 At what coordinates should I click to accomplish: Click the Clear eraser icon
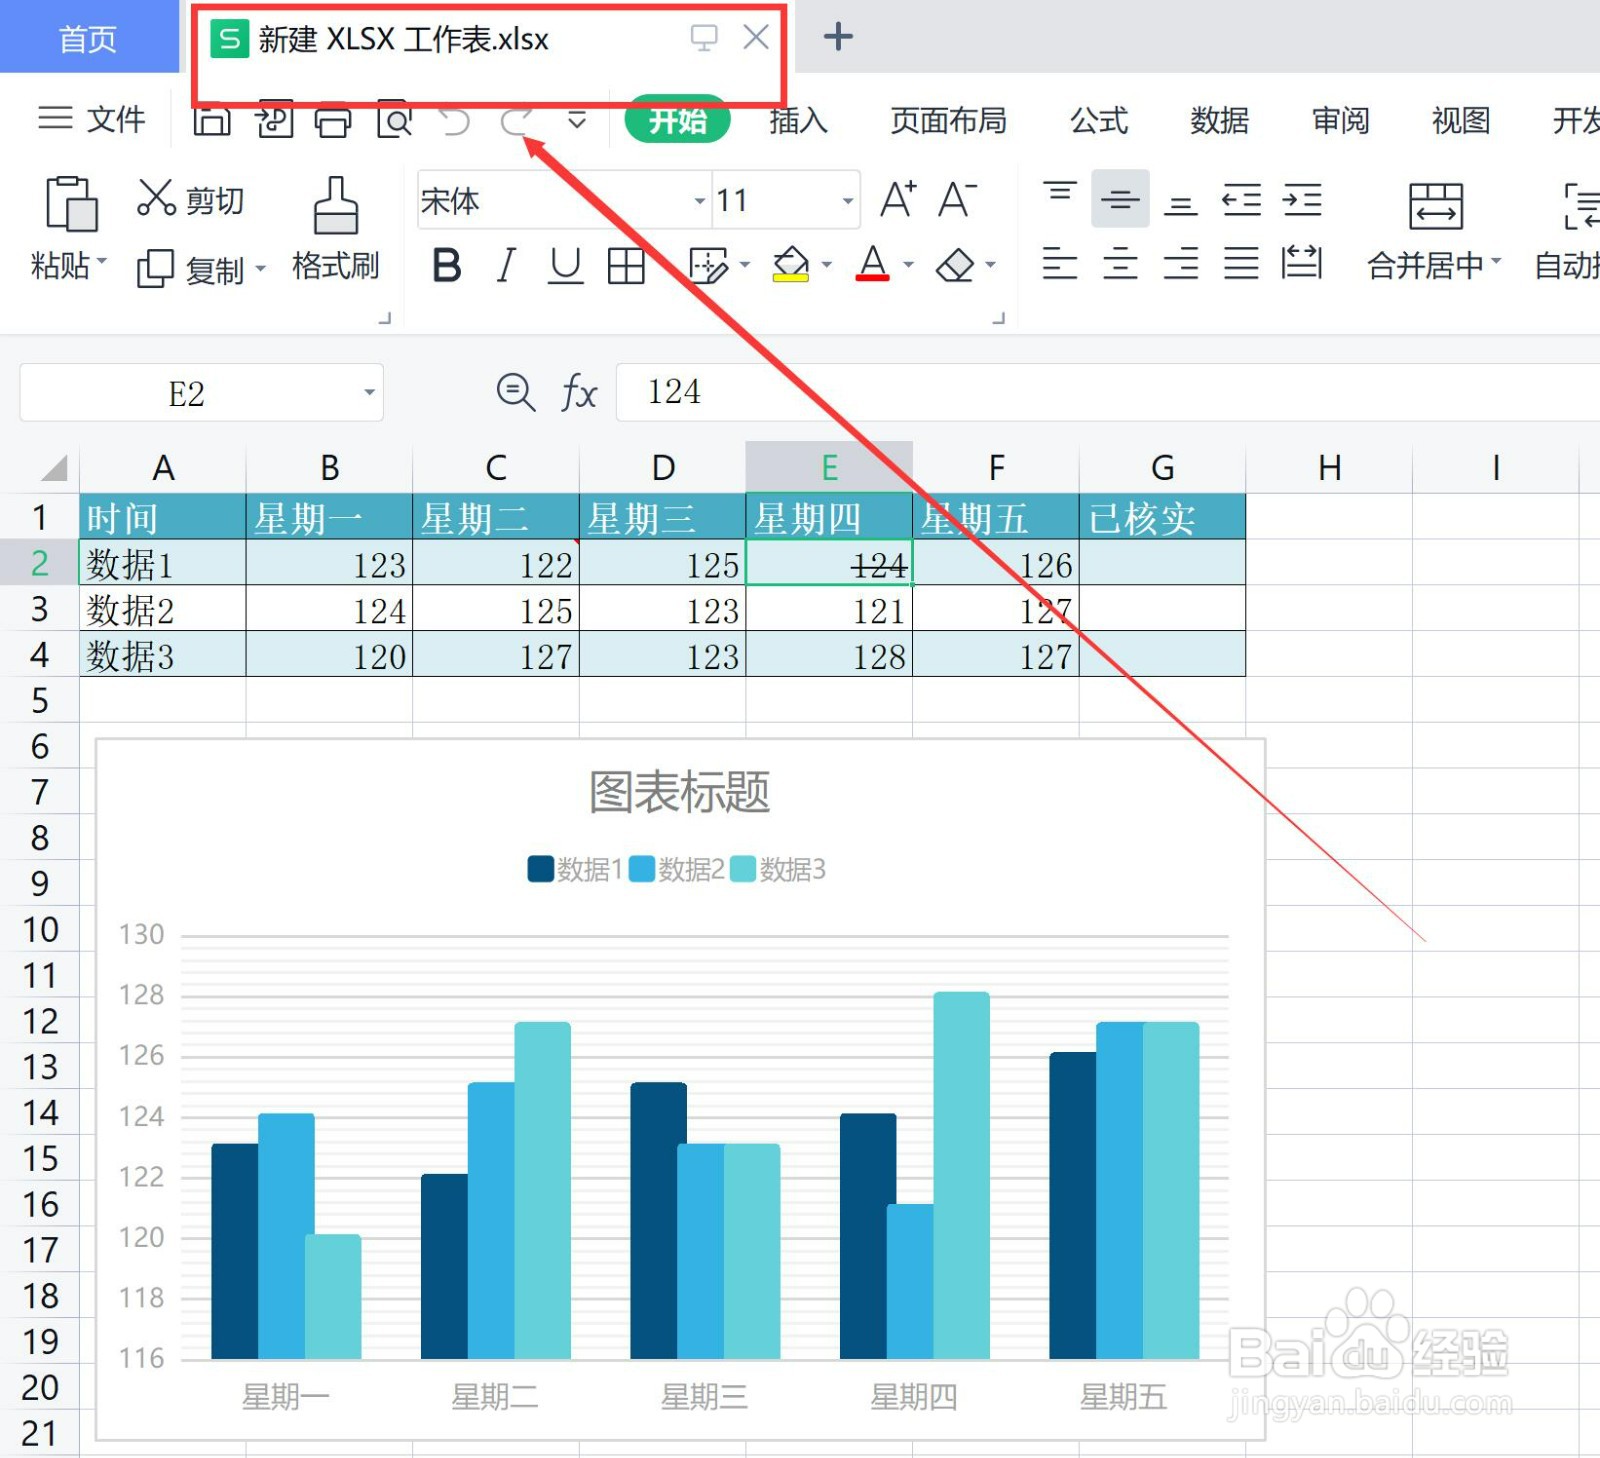[955, 266]
